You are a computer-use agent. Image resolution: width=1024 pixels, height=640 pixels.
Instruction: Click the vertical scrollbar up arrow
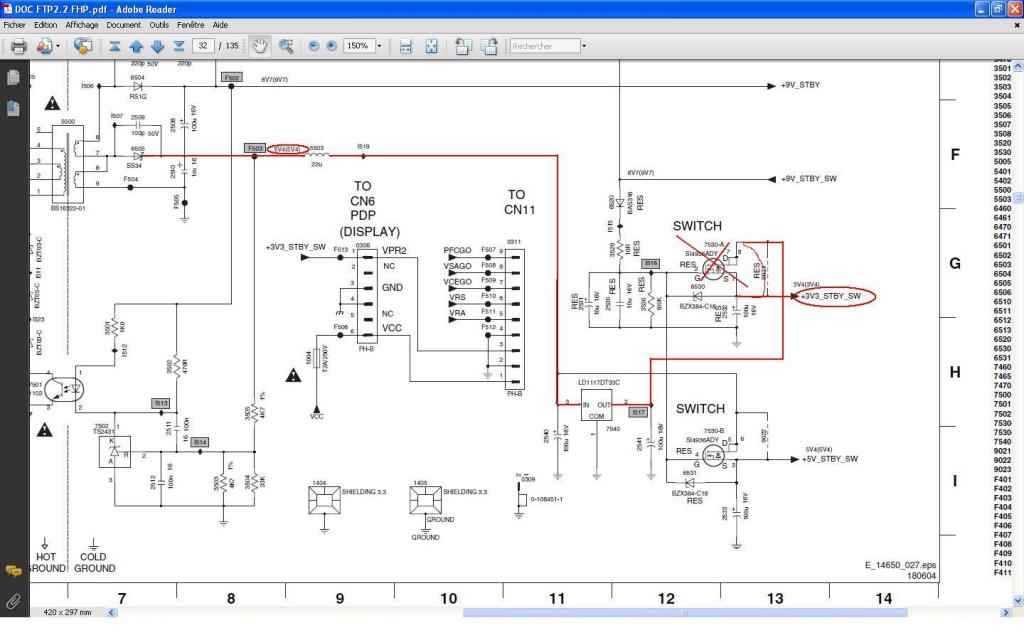click(x=1018, y=67)
